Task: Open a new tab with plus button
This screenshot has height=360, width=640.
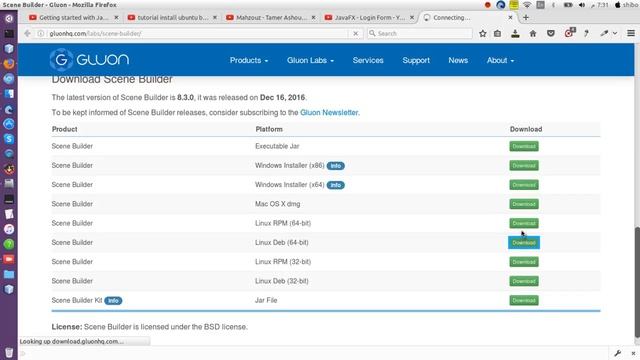Action: coord(526,18)
